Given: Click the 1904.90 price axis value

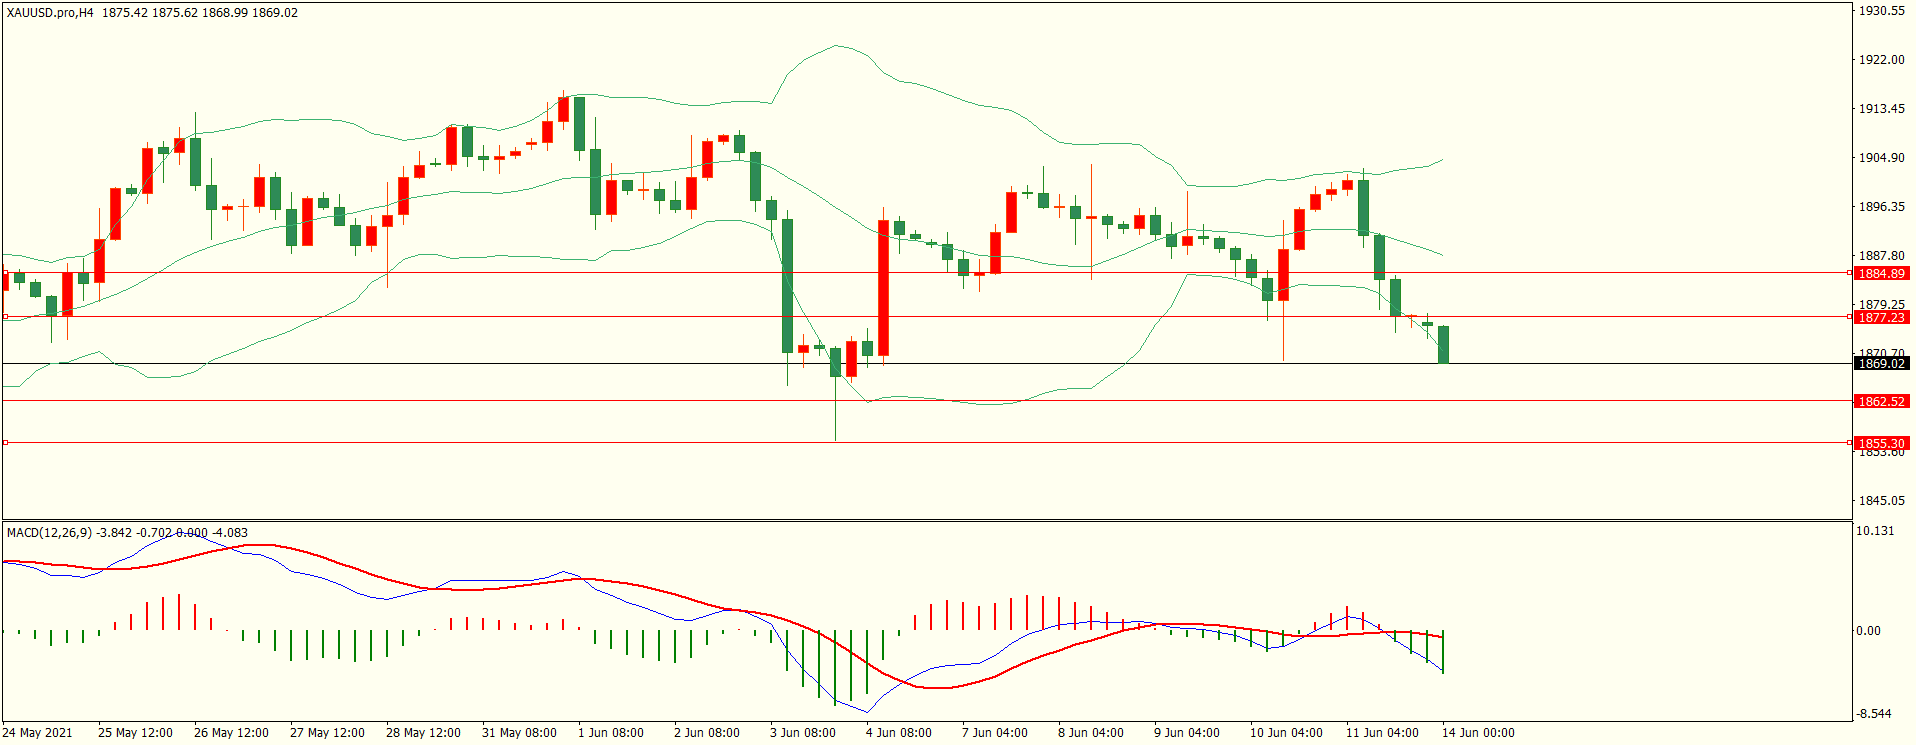Looking at the screenshot, I should point(1881,158).
